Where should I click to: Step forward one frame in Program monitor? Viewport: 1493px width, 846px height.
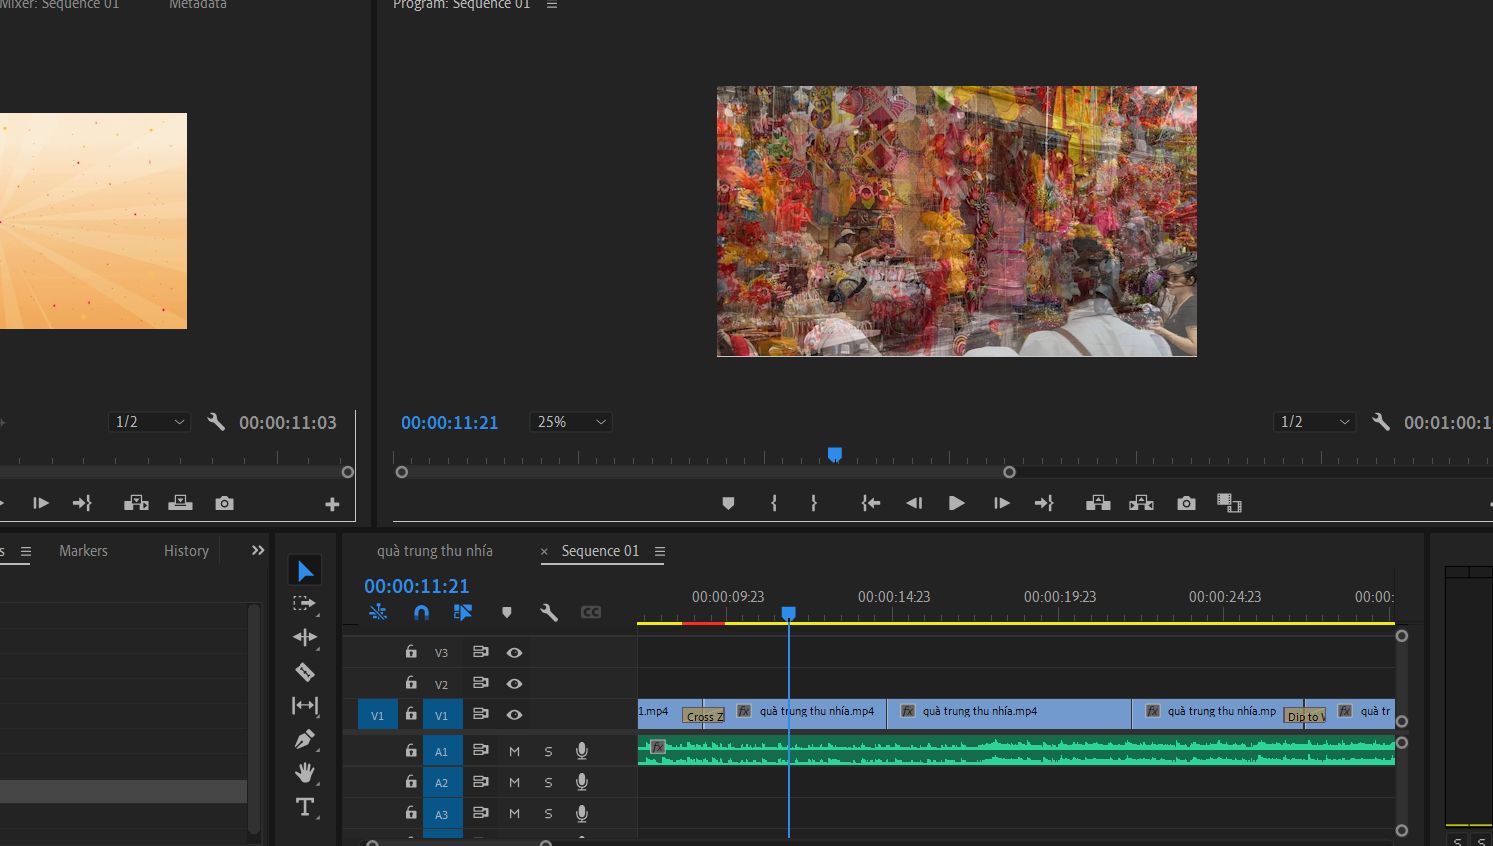1001,503
